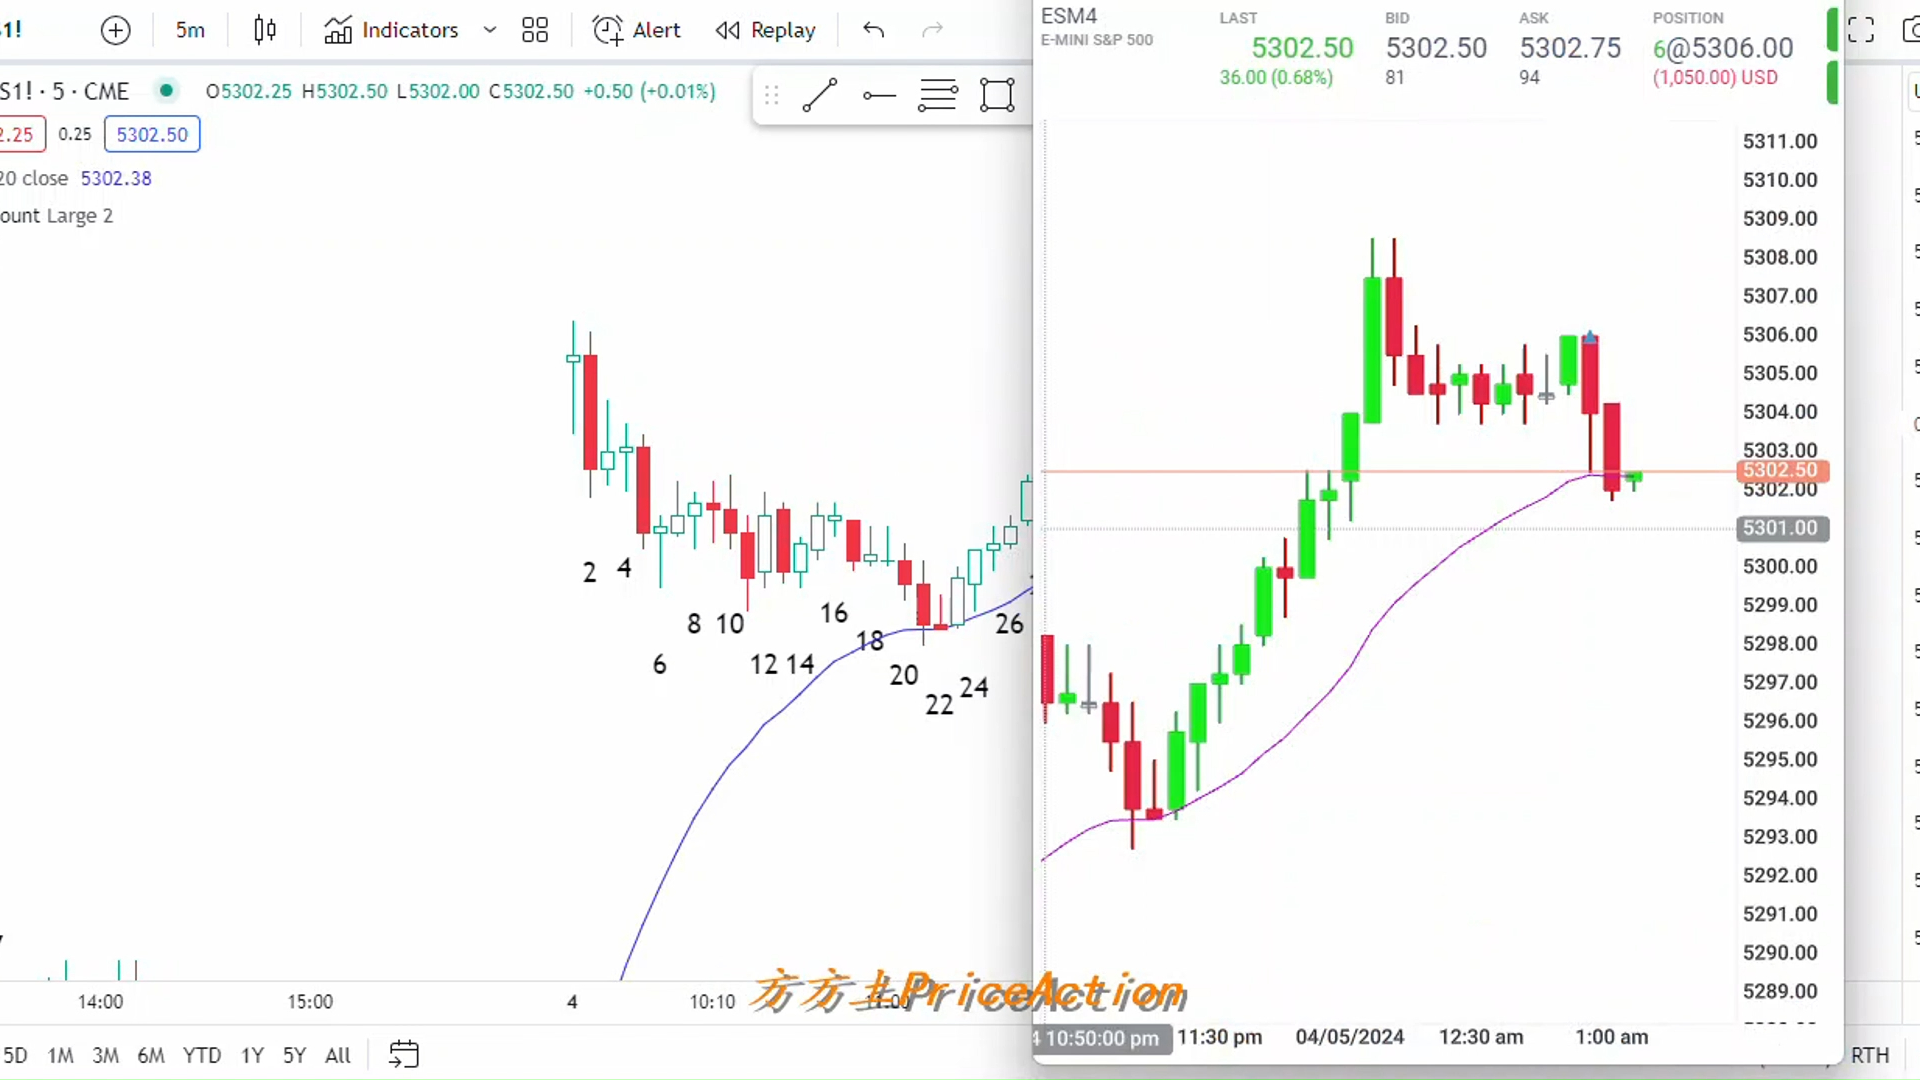Select the trend line drawing tool
Image resolution: width=1920 pixels, height=1080 pixels.
point(820,95)
